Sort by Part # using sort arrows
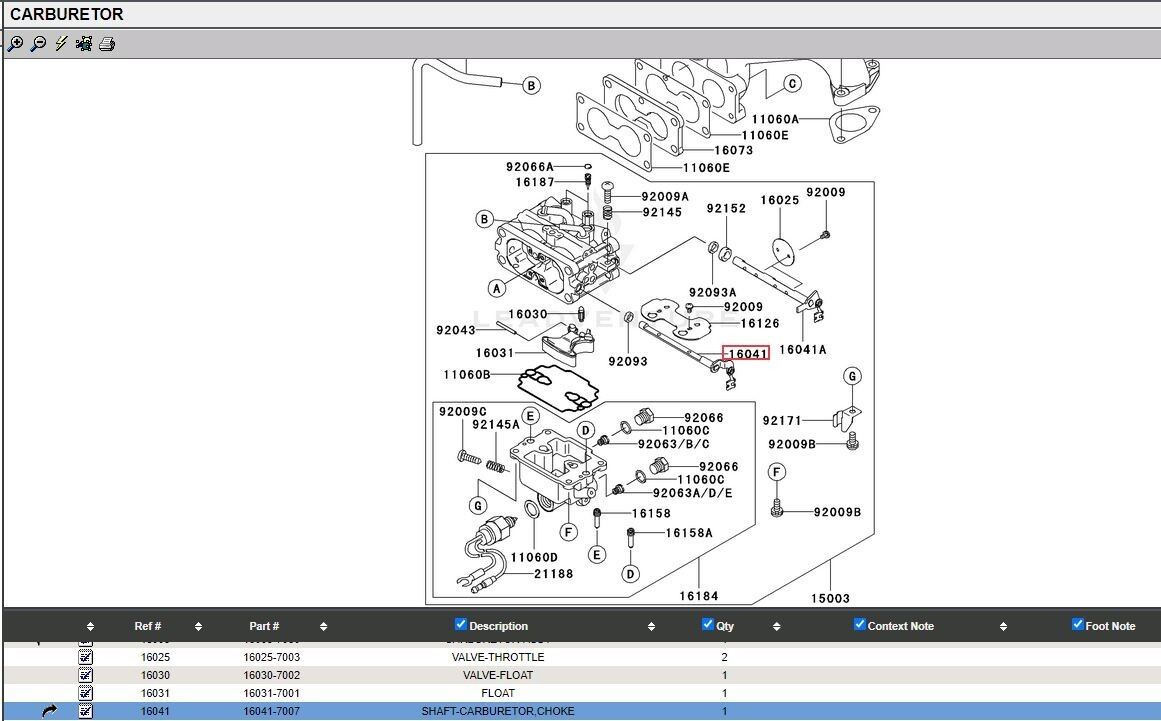Viewport: 1161px width, 721px height. [324, 627]
